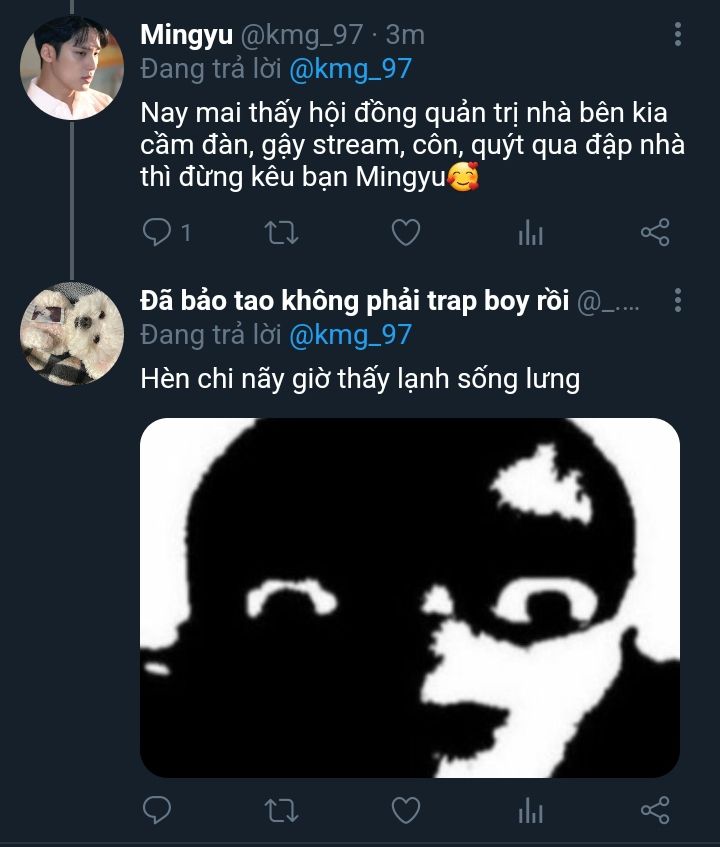Open the Mingyu display name
This screenshot has width=720, height=847.
[184, 34]
